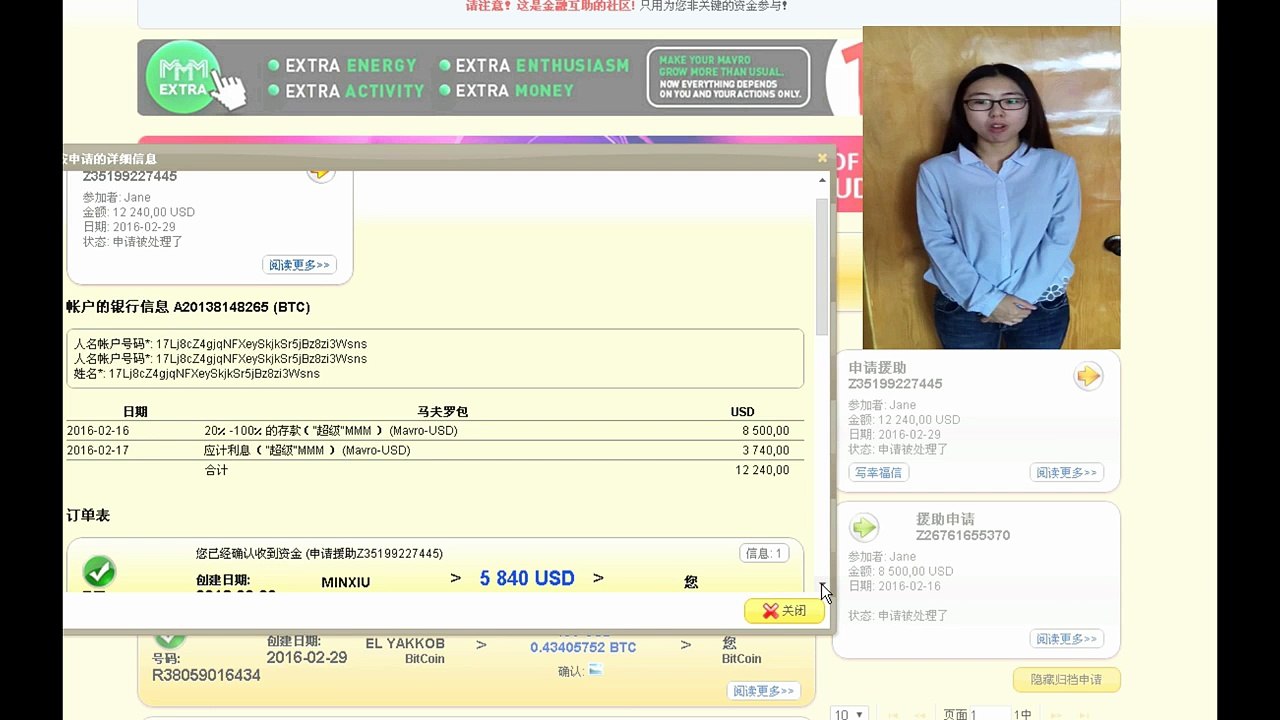Click the 隐藏归档申请 button
This screenshot has height=720, width=1280.
pyautogui.click(x=1066, y=679)
